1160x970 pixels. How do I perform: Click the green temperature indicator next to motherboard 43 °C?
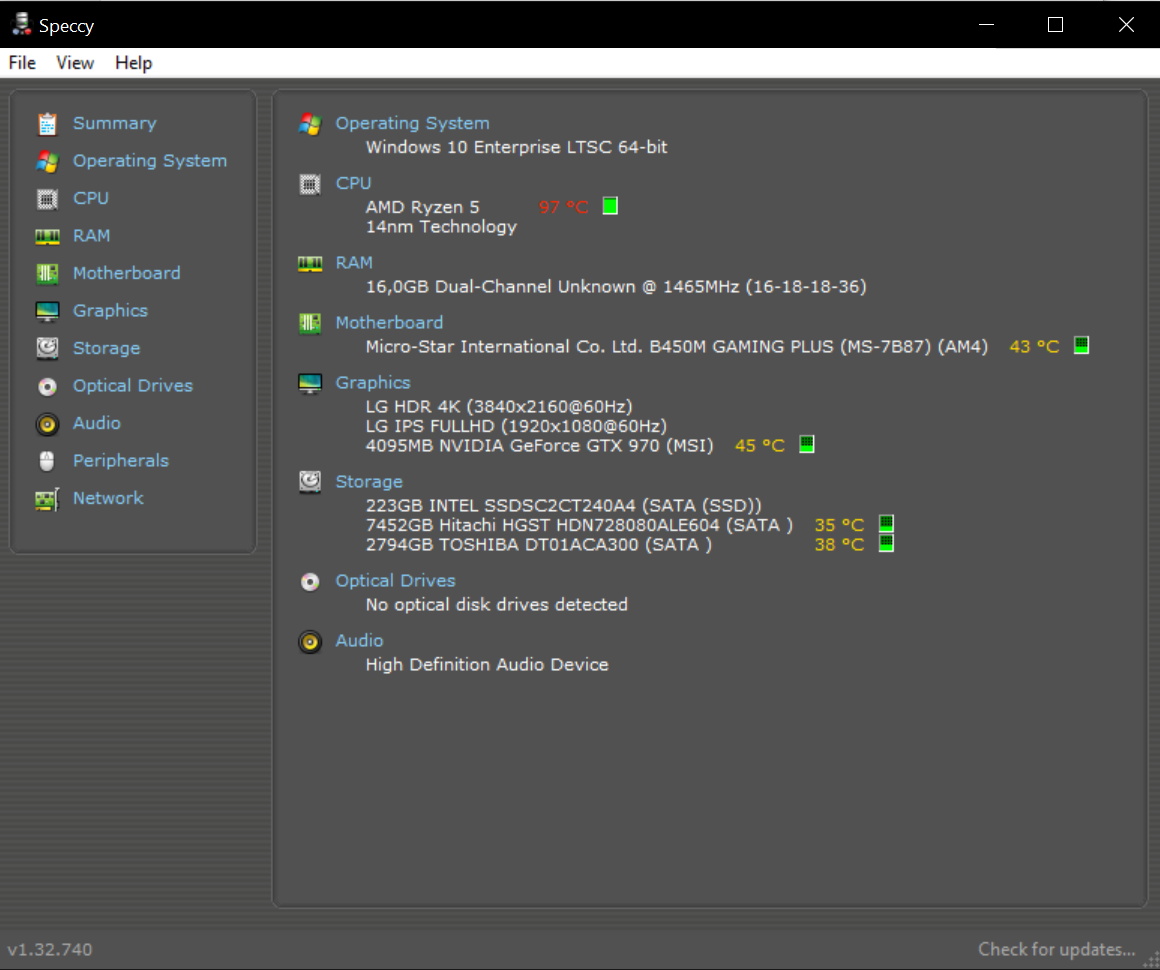tap(1082, 345)
